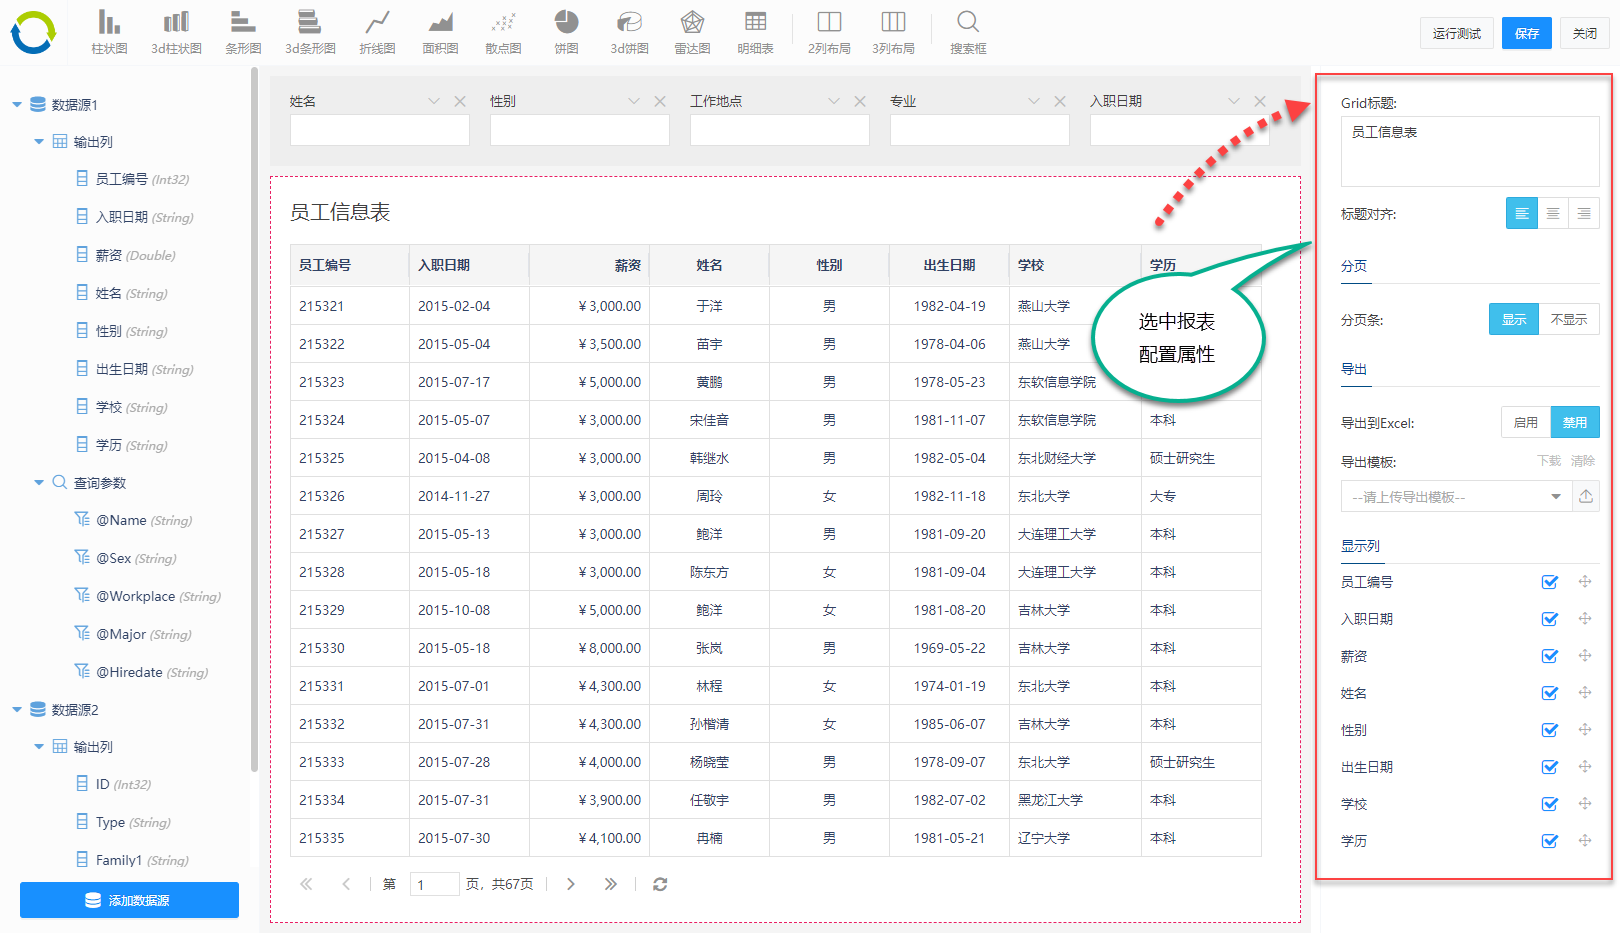Go to the next table page
Viewport: 1620px width, 933px height.
point(571,884)
